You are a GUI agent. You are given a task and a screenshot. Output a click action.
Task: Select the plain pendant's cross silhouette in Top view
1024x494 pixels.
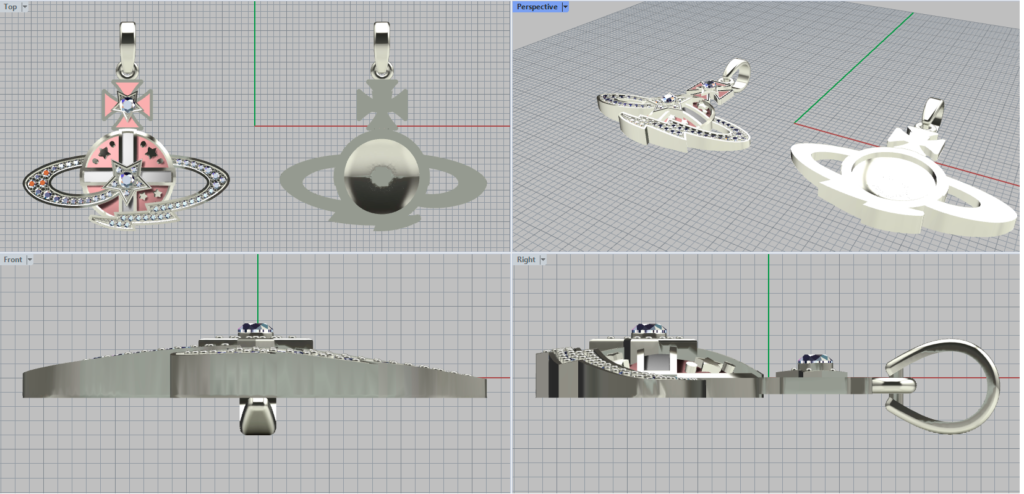pyautogui.click(x=381, y=104)
